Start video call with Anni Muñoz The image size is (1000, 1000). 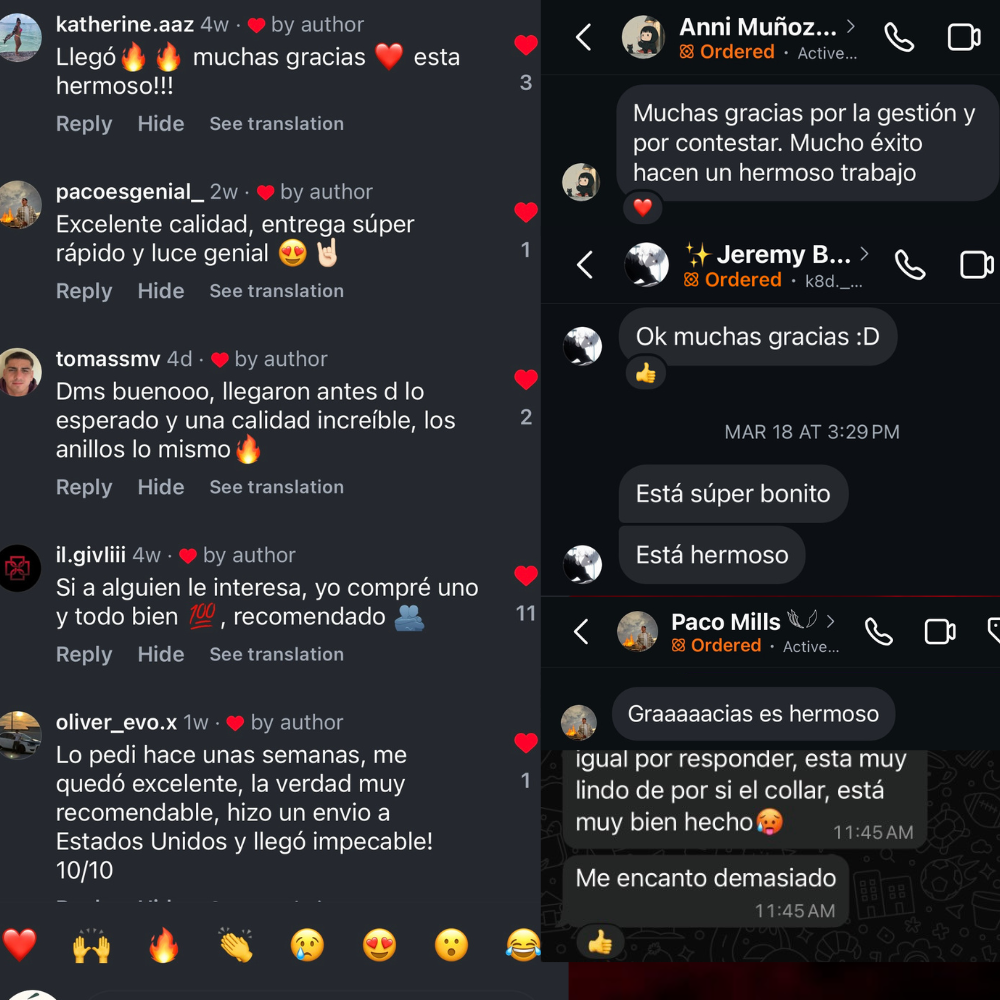click(964, 37)
